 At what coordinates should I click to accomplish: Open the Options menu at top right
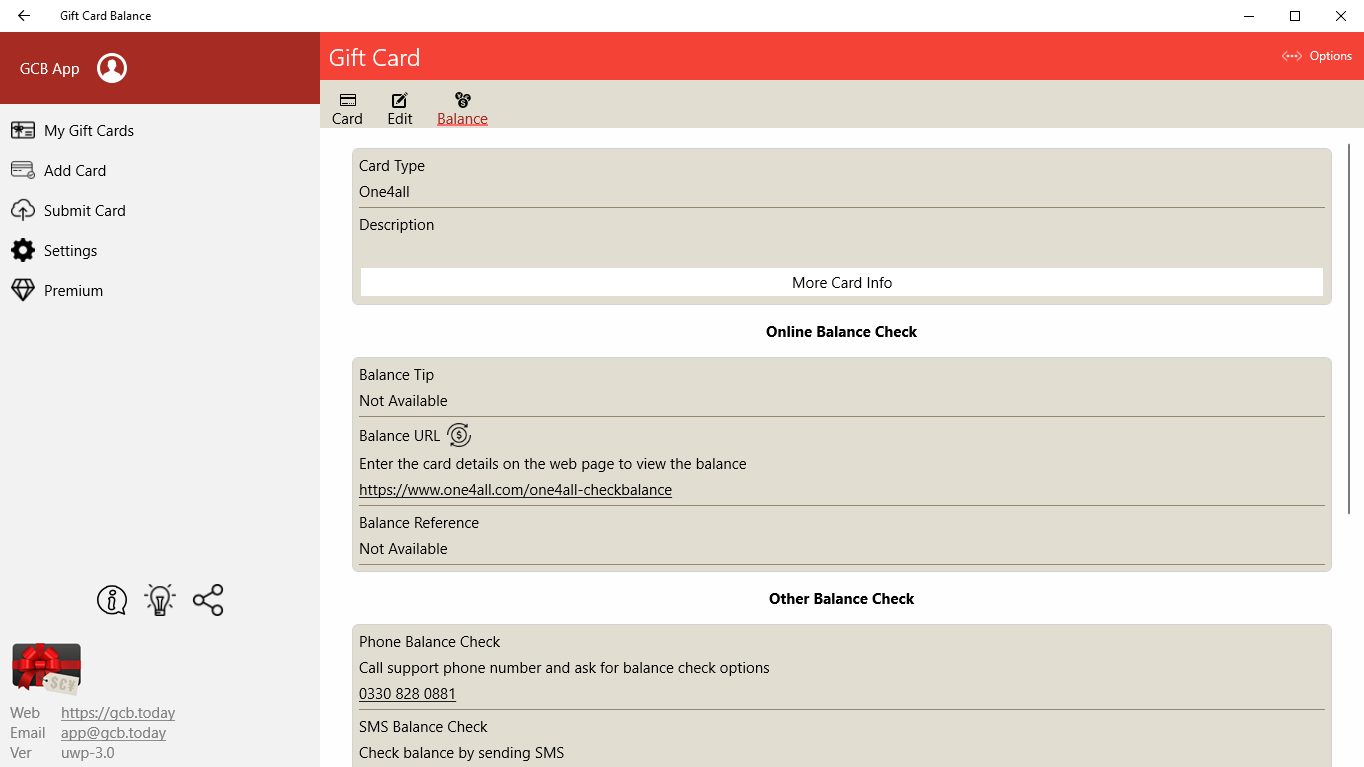click(x=1317, y=56)
